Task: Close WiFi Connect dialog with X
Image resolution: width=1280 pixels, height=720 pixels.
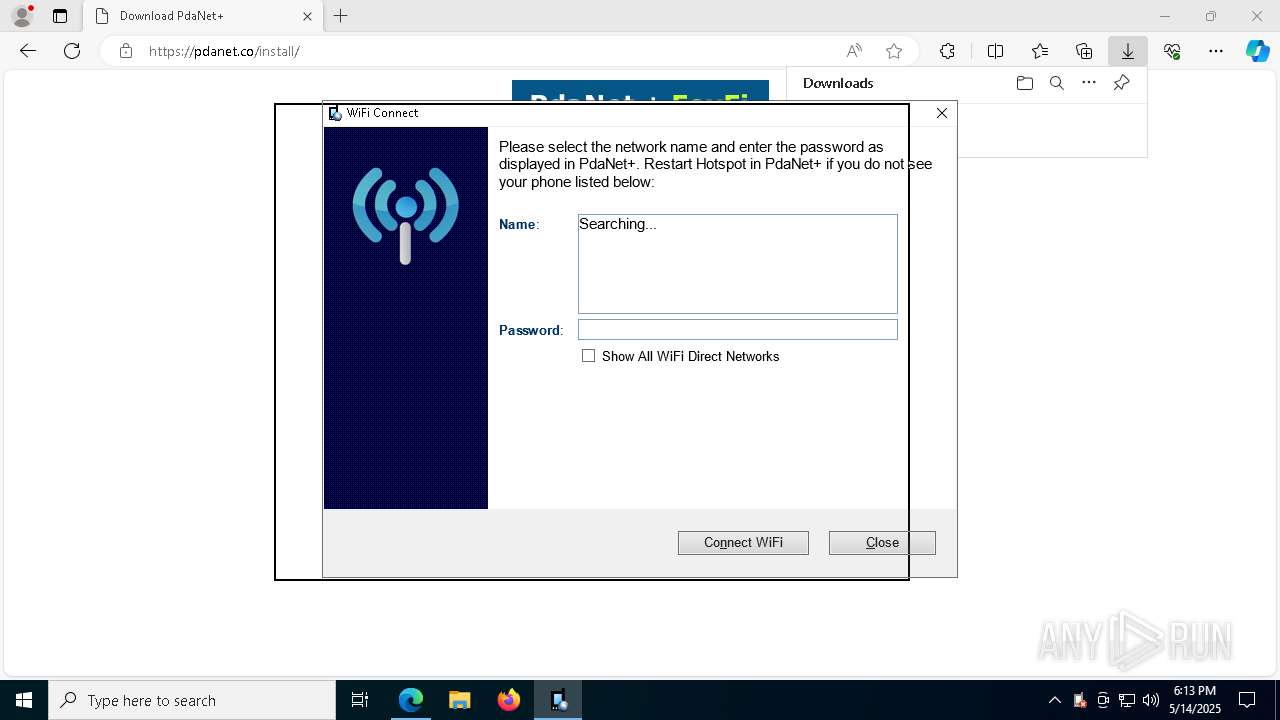Action: pyautogui.click(x=942, y=113)
